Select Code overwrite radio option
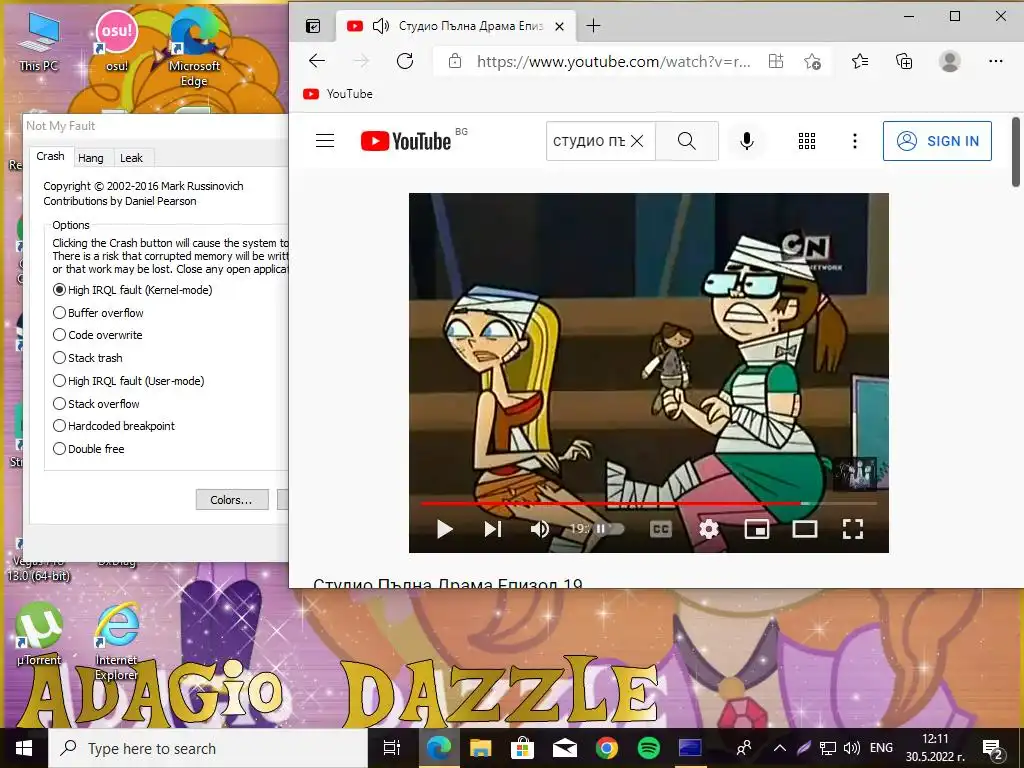The height and width of the screenshot is (768, 1024). (x=97, y=335)
